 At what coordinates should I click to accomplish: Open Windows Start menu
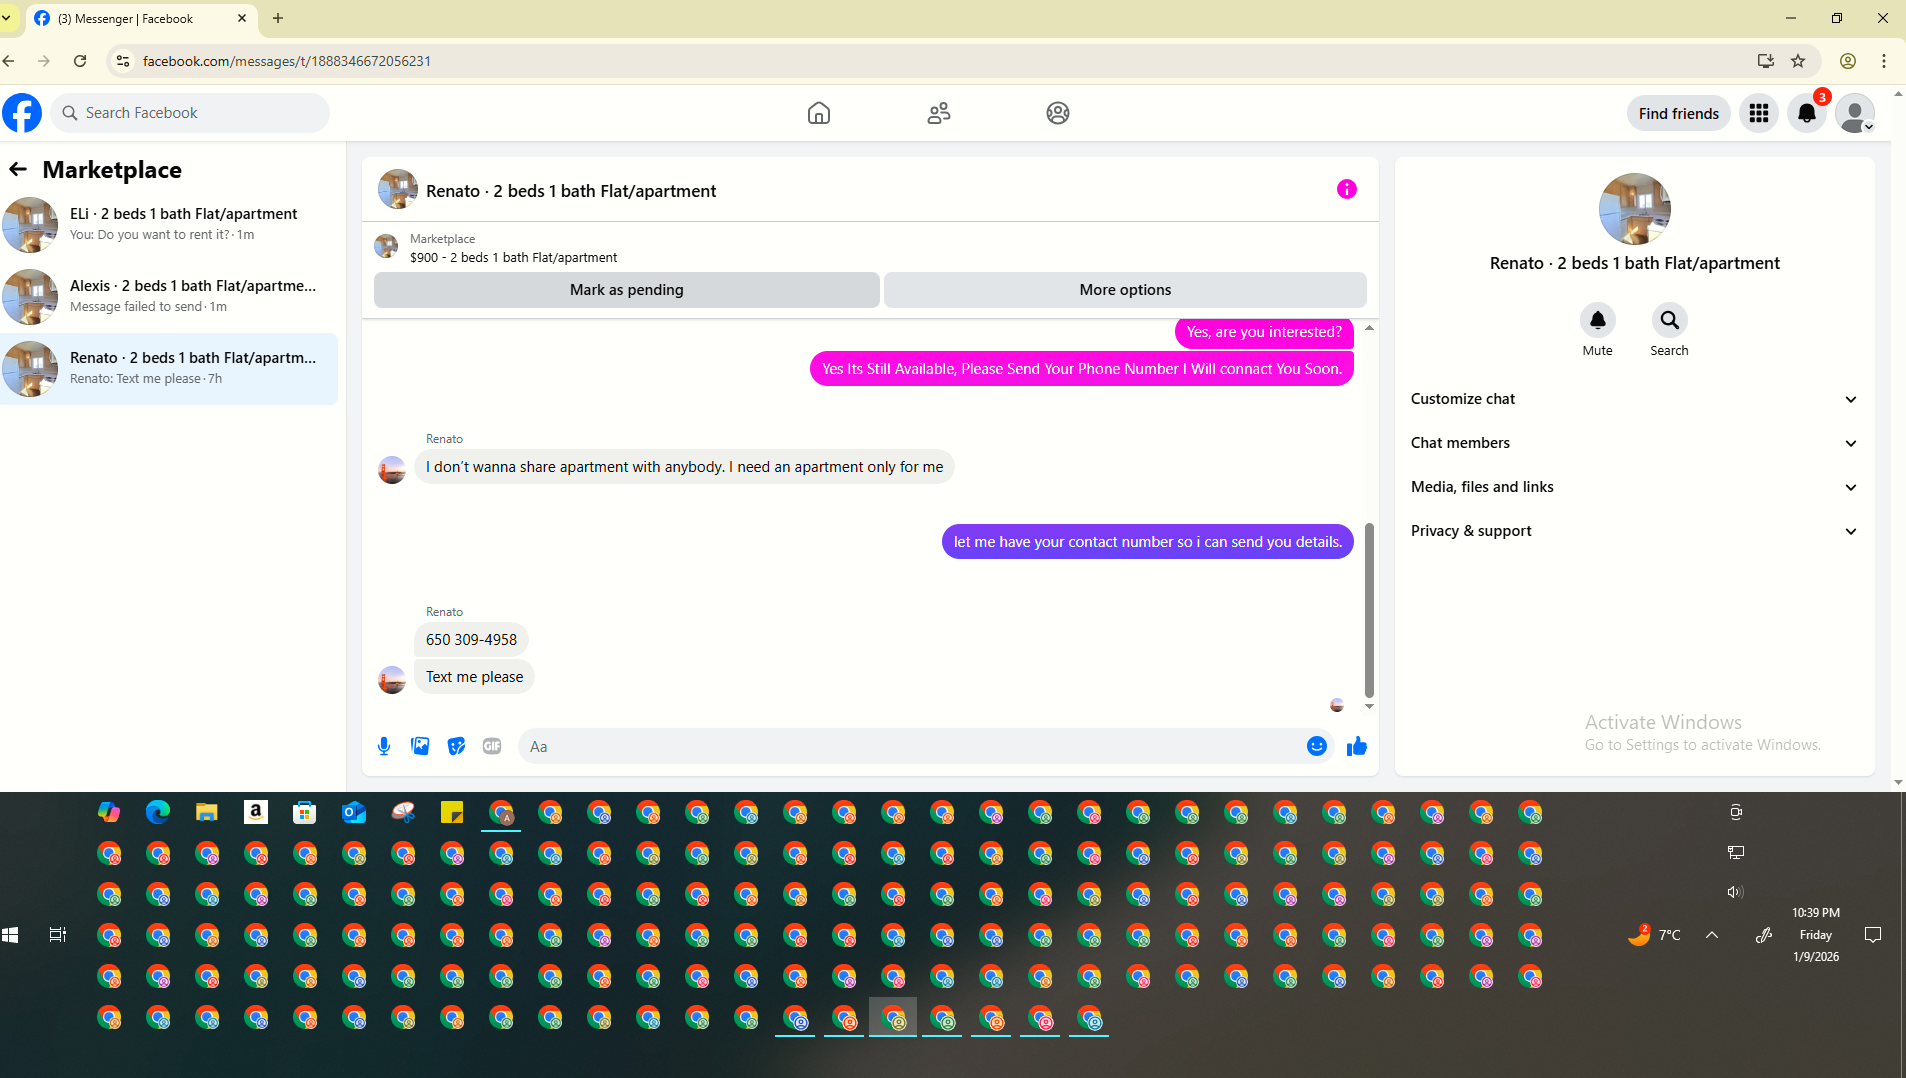point(10,935)
